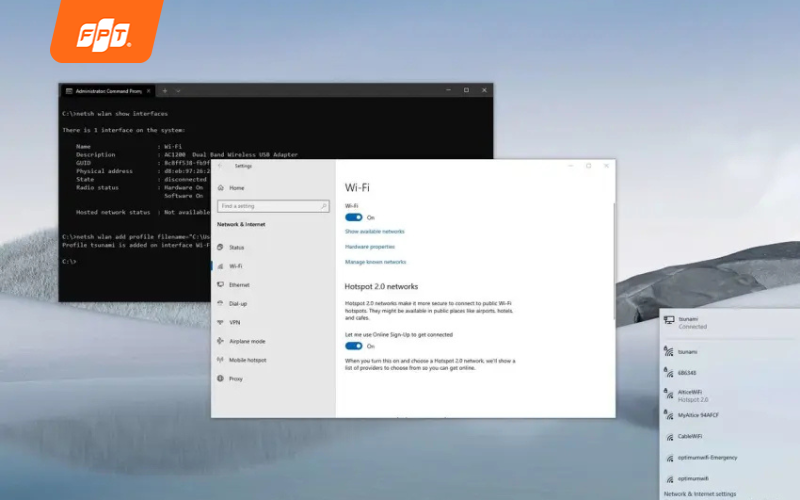
Task: Click the Dial-up icon in sidebar
Action: [220, 303]
